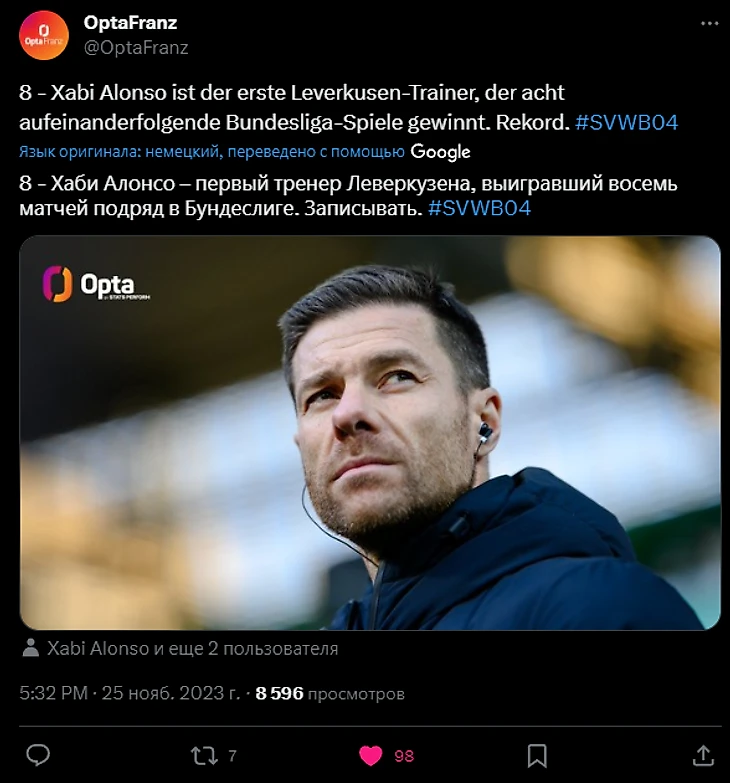Click the retweet count 7
The width and height of the screenshot is (730, 783).
[x=232, y=756]
